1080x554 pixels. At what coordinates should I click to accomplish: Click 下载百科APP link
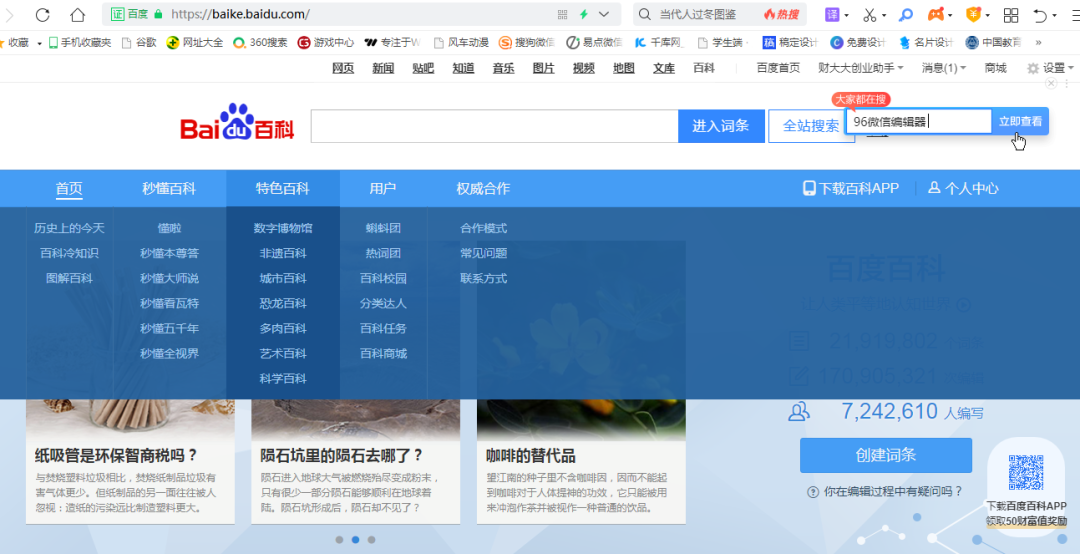[x=851, y=188]
